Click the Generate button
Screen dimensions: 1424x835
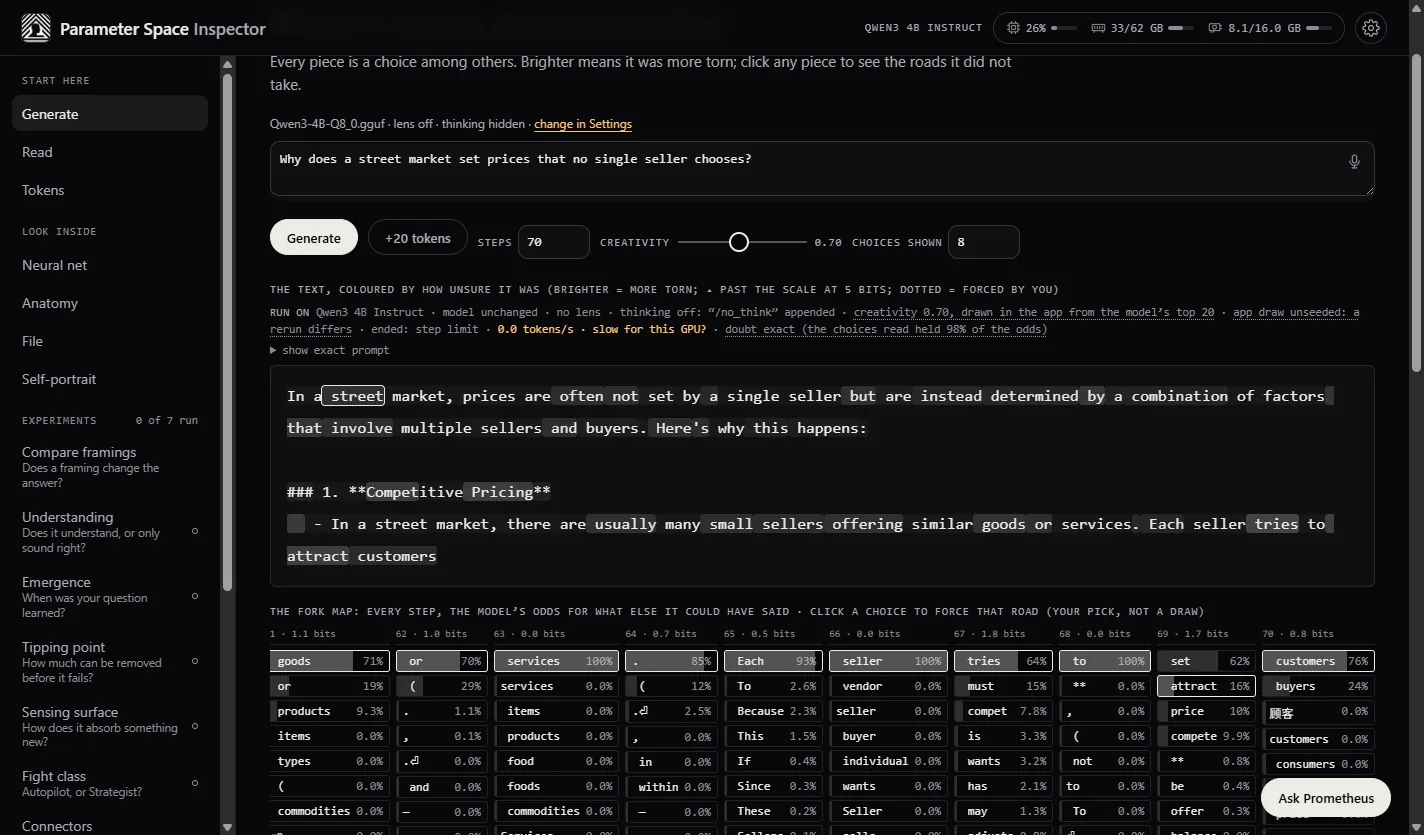pyautogui.click(x=314, y=238)
